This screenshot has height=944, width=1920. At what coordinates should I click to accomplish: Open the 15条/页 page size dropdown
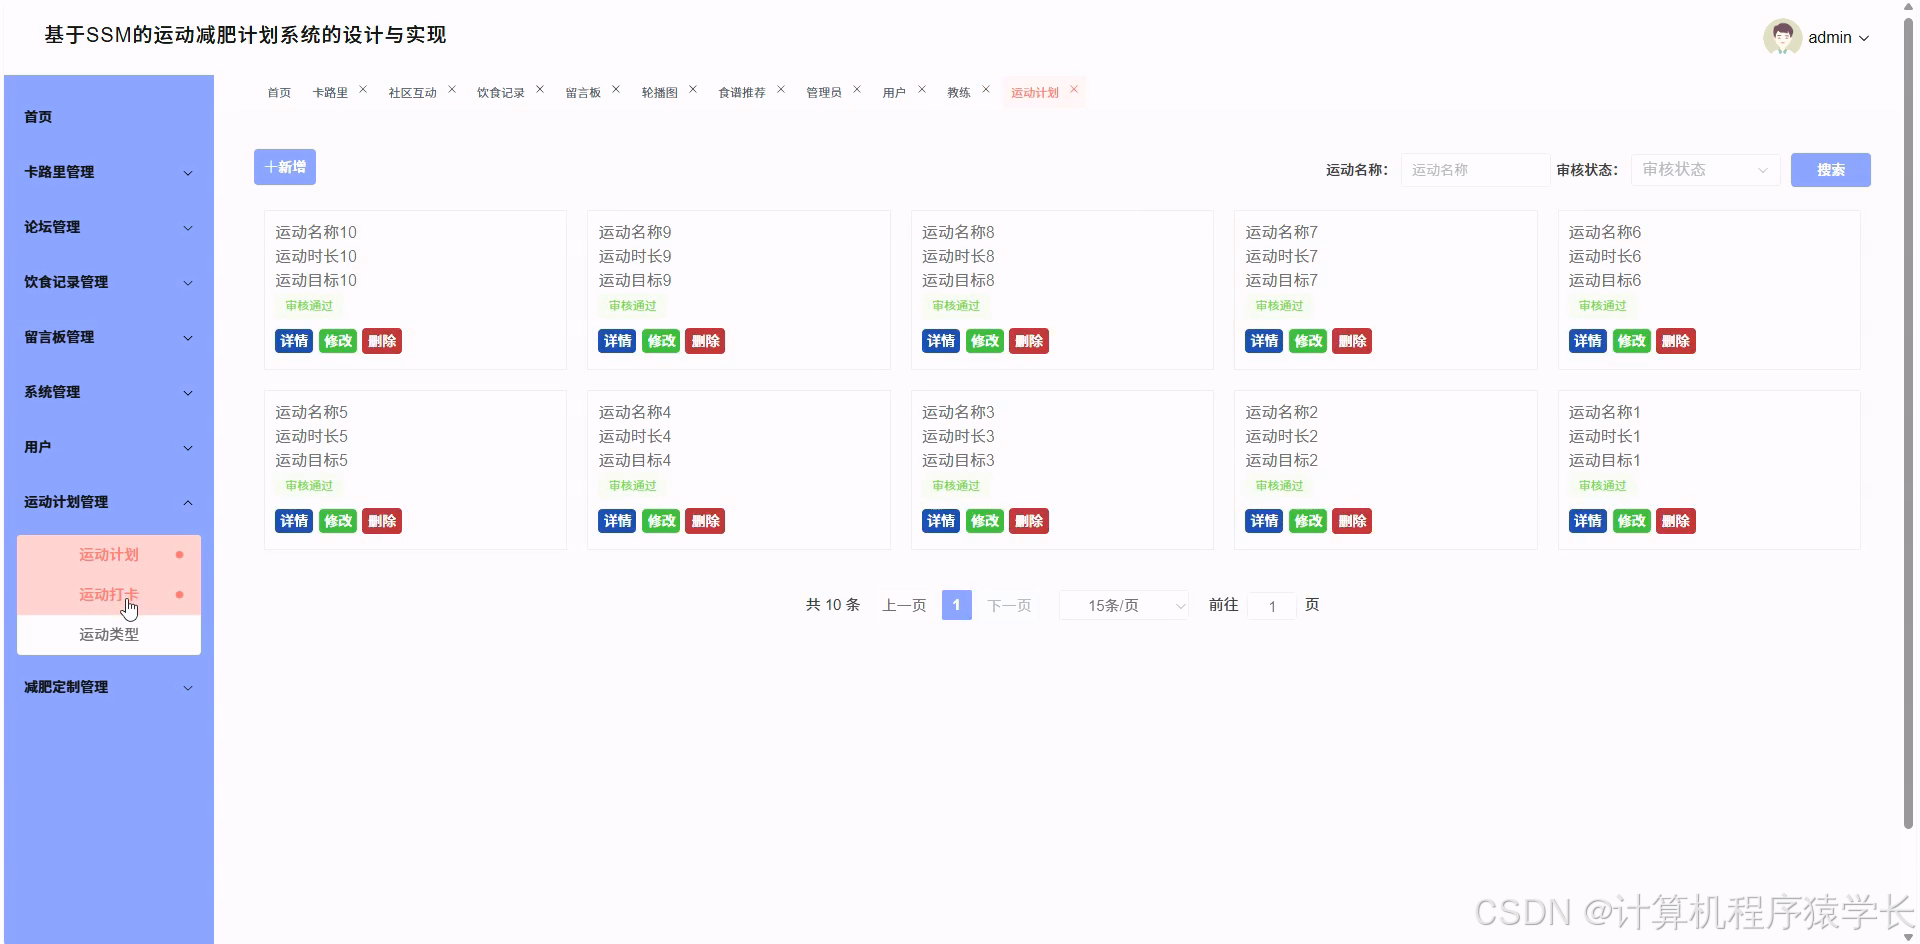point(1123,605)
